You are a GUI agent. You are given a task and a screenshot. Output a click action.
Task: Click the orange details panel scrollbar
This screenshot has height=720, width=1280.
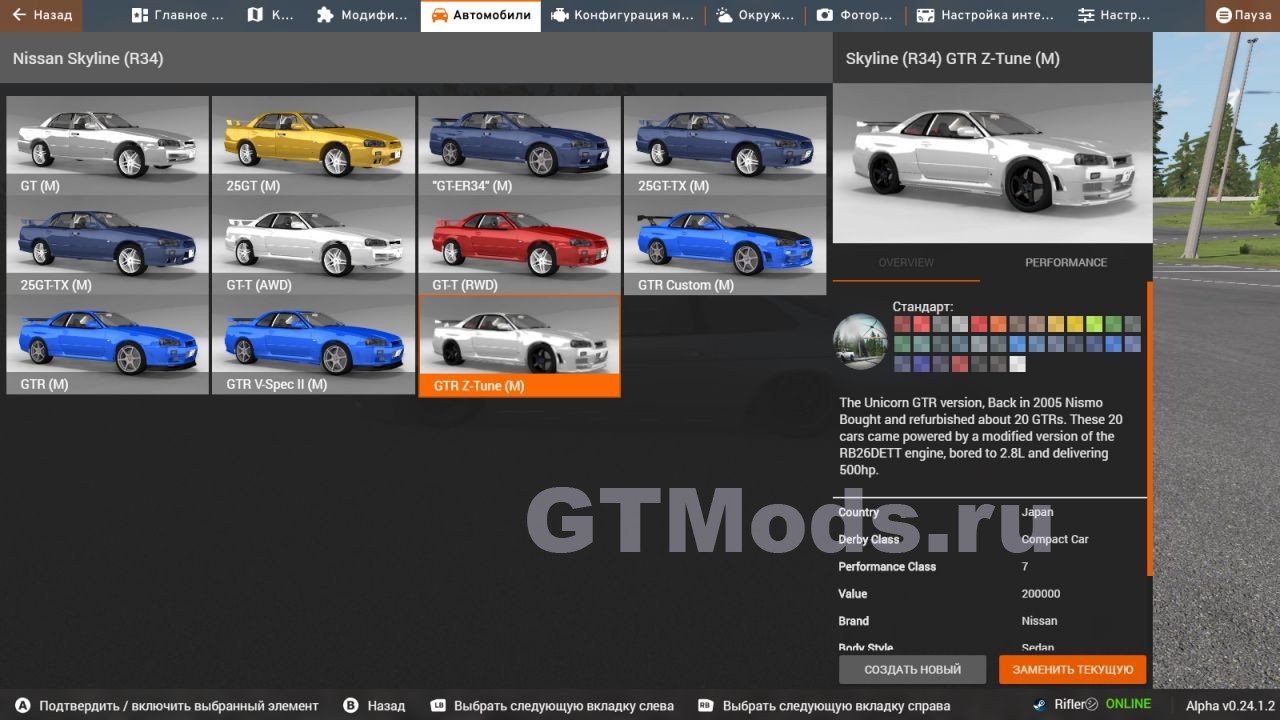coord(1149,428)
